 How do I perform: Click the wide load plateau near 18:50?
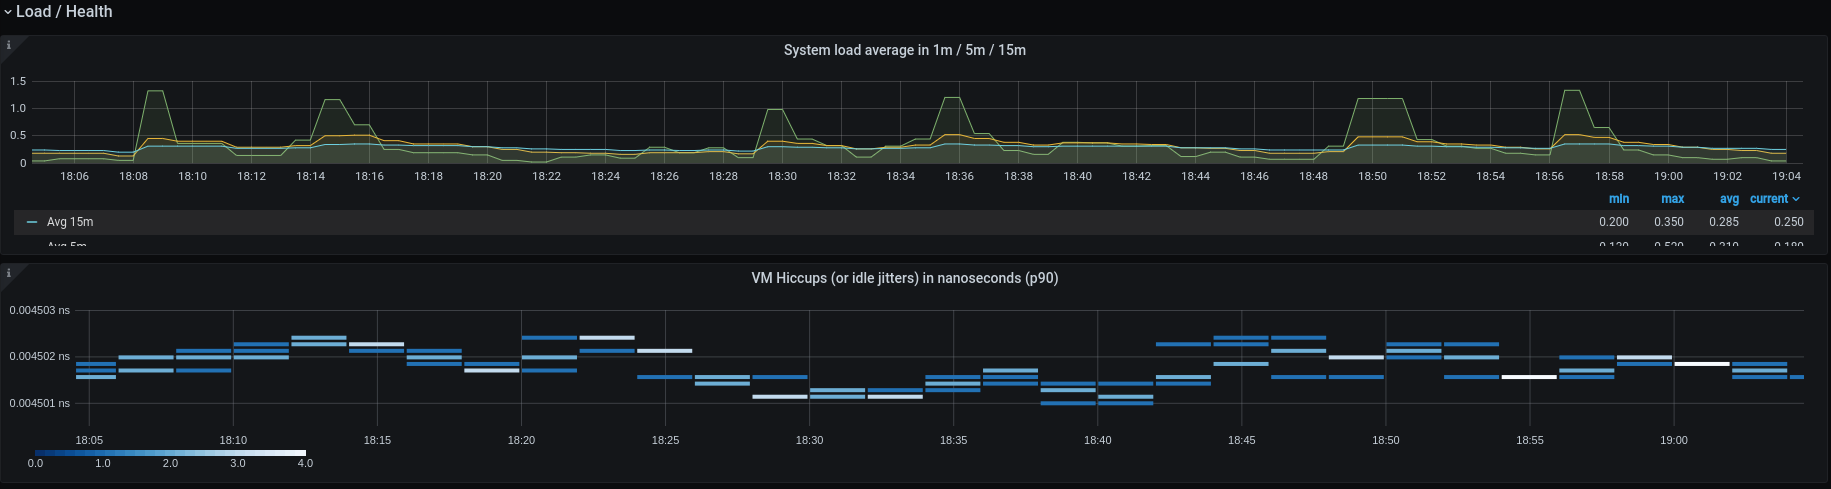[1380, 99]
